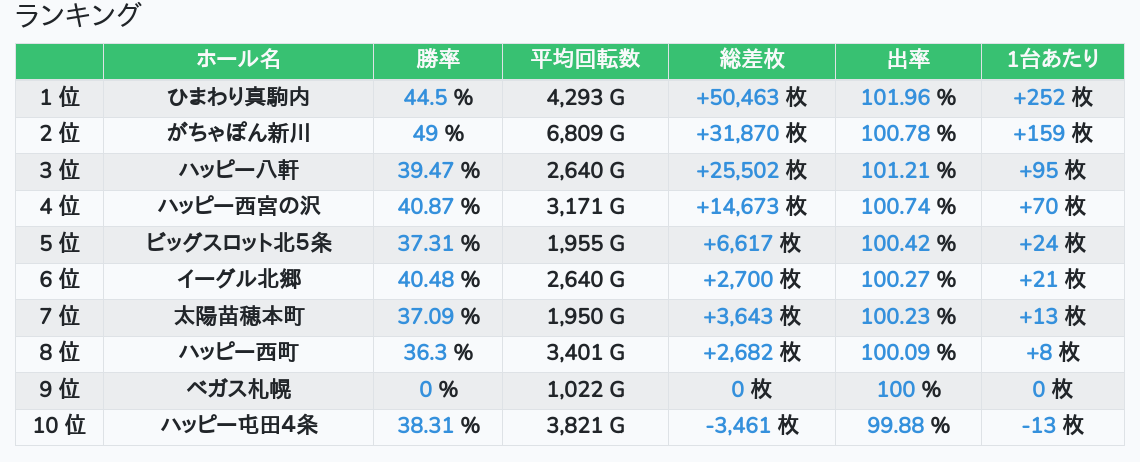Image resolution: width=1140 pixels, height=462 pixels.
Task: Click the 100.78 payout rate value
Action: tap(895, 133)
